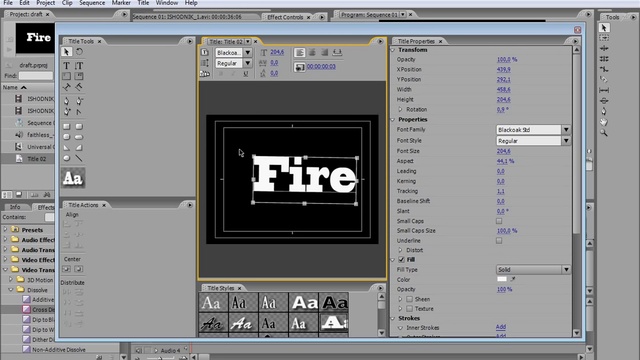Select the Arc shape tool
640x360 pixels.
[79, 148]
